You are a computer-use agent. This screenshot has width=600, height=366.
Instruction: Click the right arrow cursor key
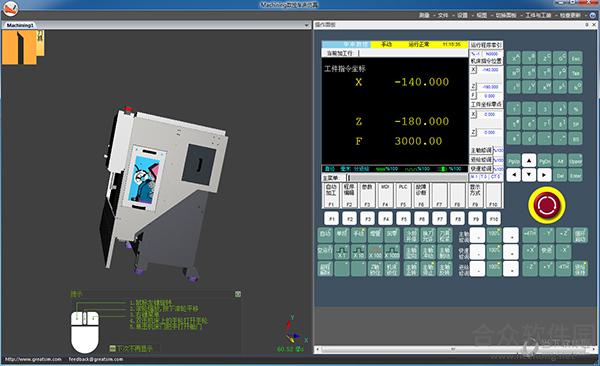[544, 175]
